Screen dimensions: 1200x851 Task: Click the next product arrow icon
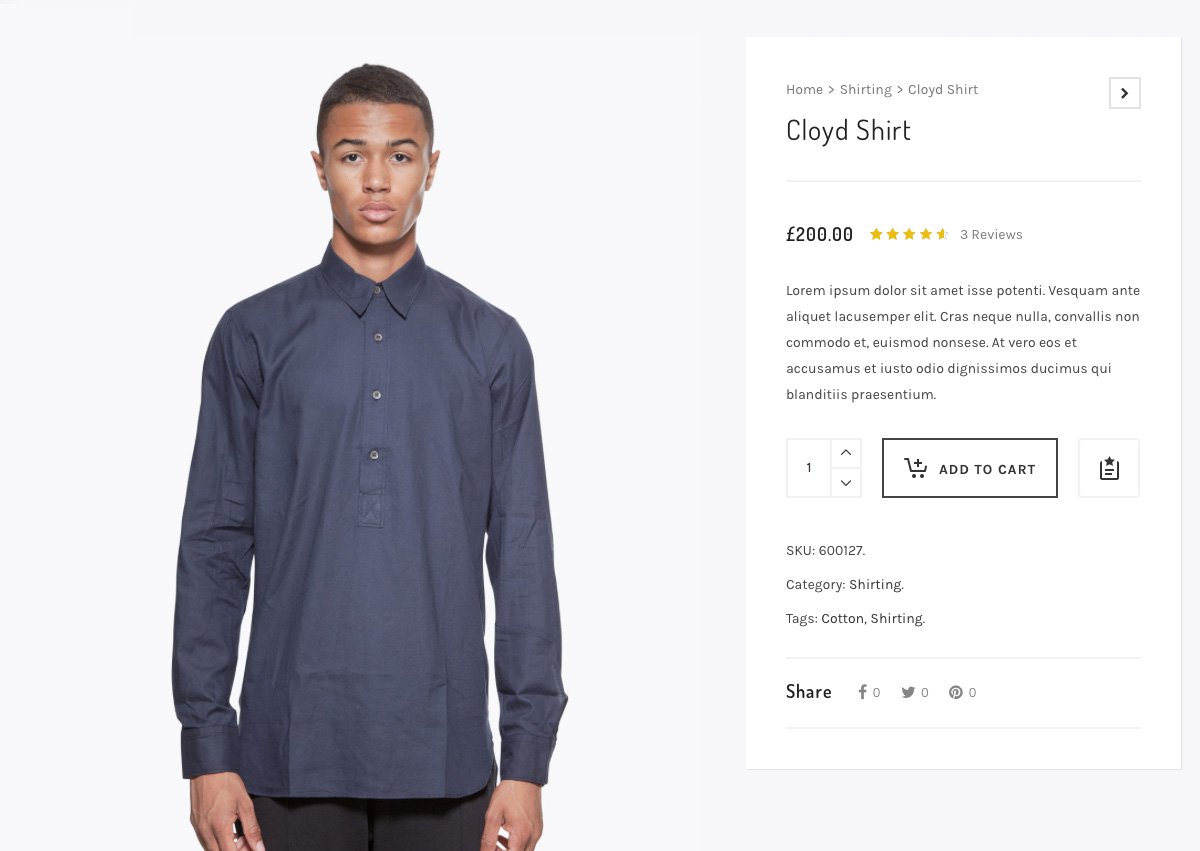pos(1125,93)
